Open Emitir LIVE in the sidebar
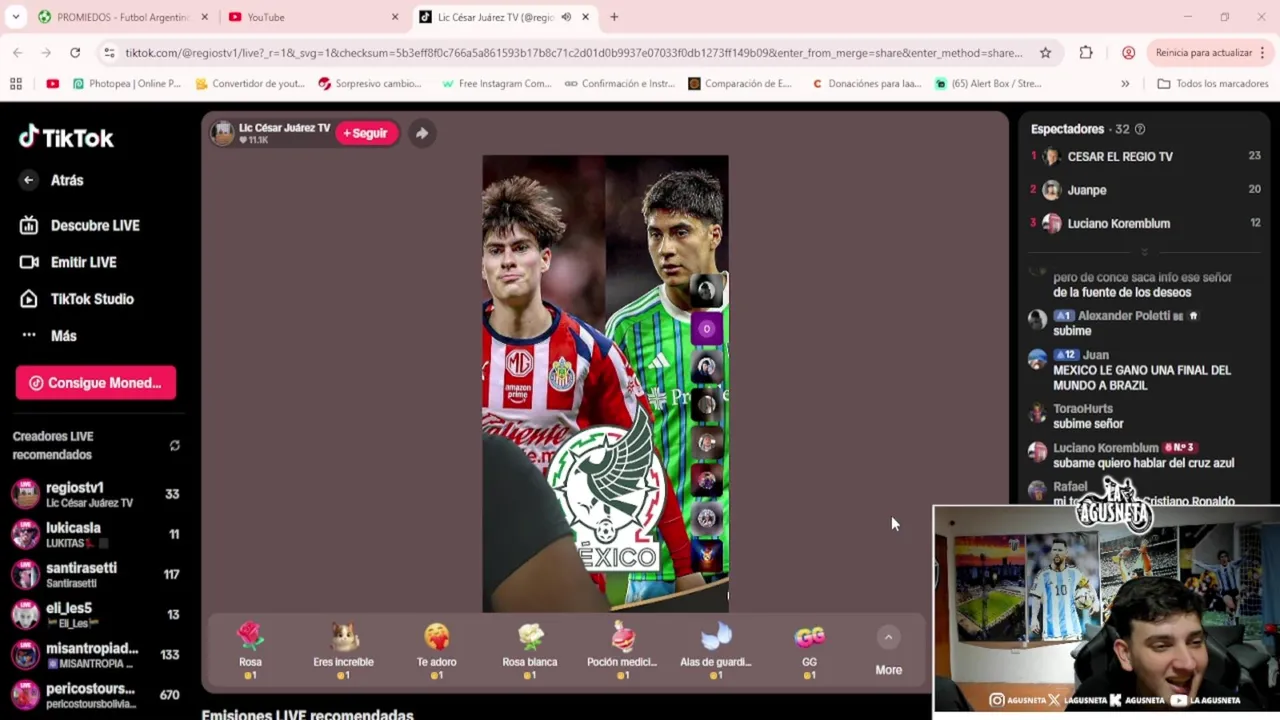 [x=68, y=262]
